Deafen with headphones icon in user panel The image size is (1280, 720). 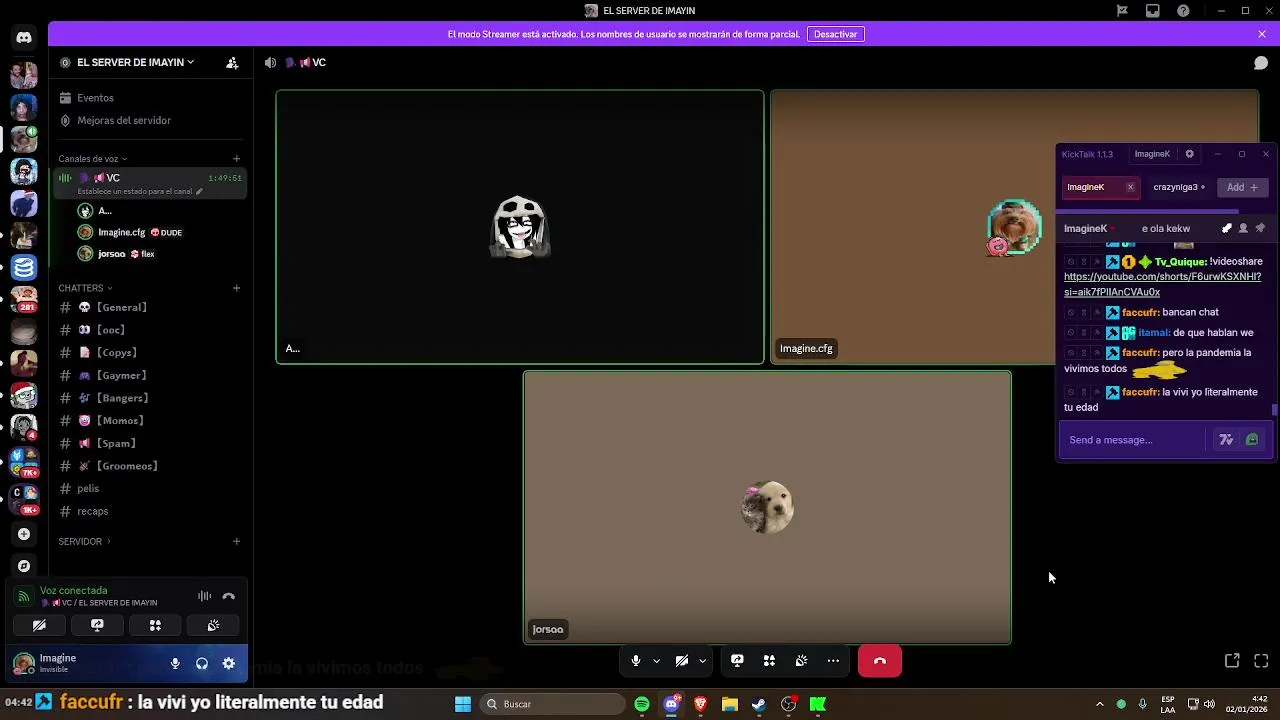pos(202,663)
